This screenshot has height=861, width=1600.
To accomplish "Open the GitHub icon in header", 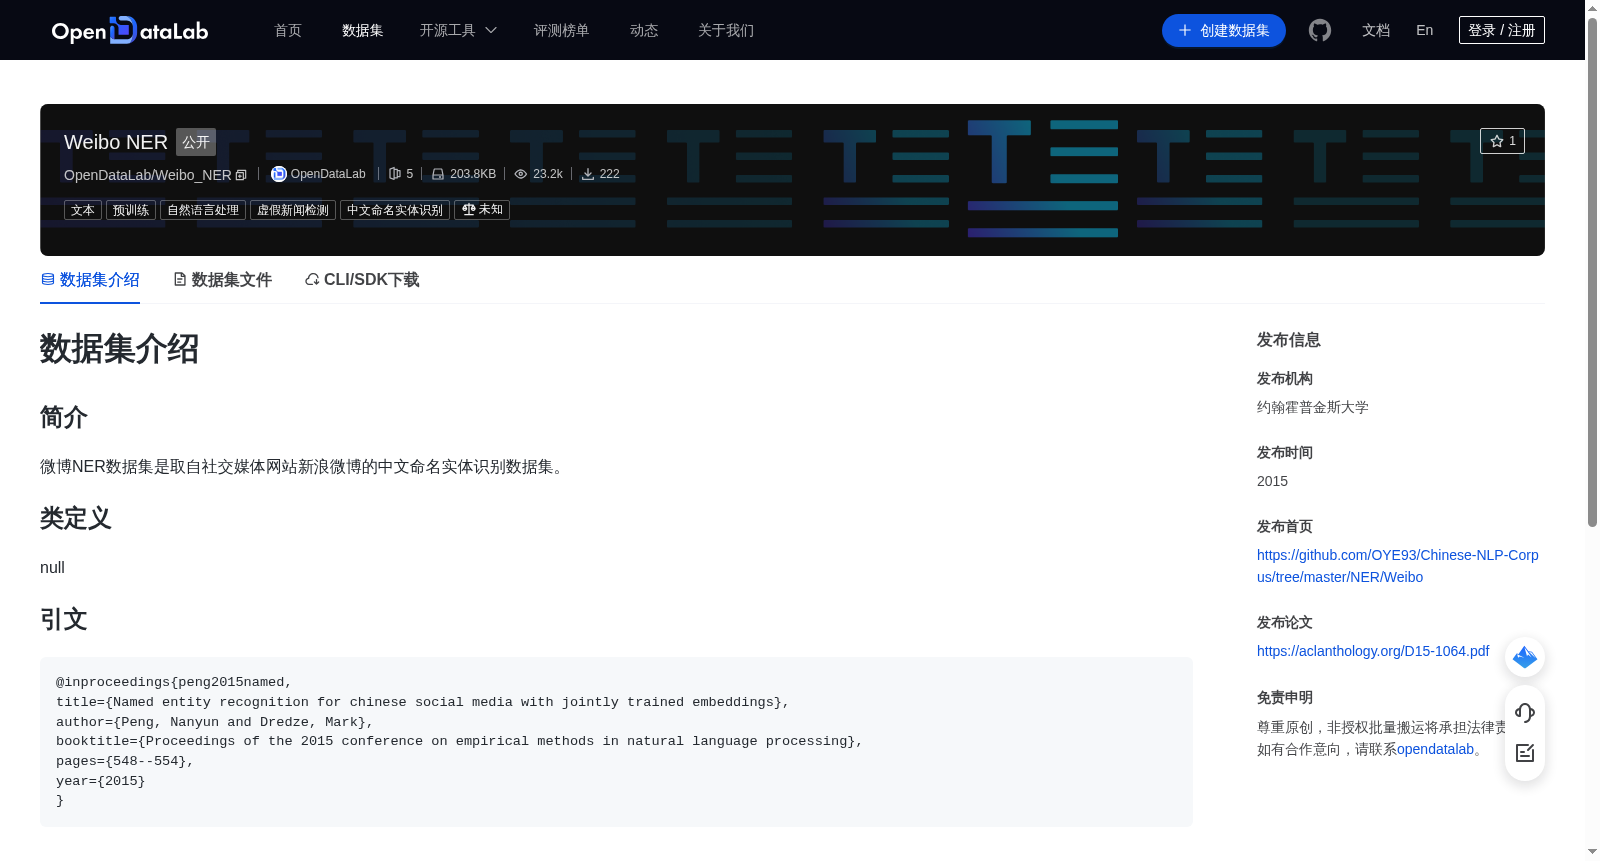I will click(x=1320, y=30).
